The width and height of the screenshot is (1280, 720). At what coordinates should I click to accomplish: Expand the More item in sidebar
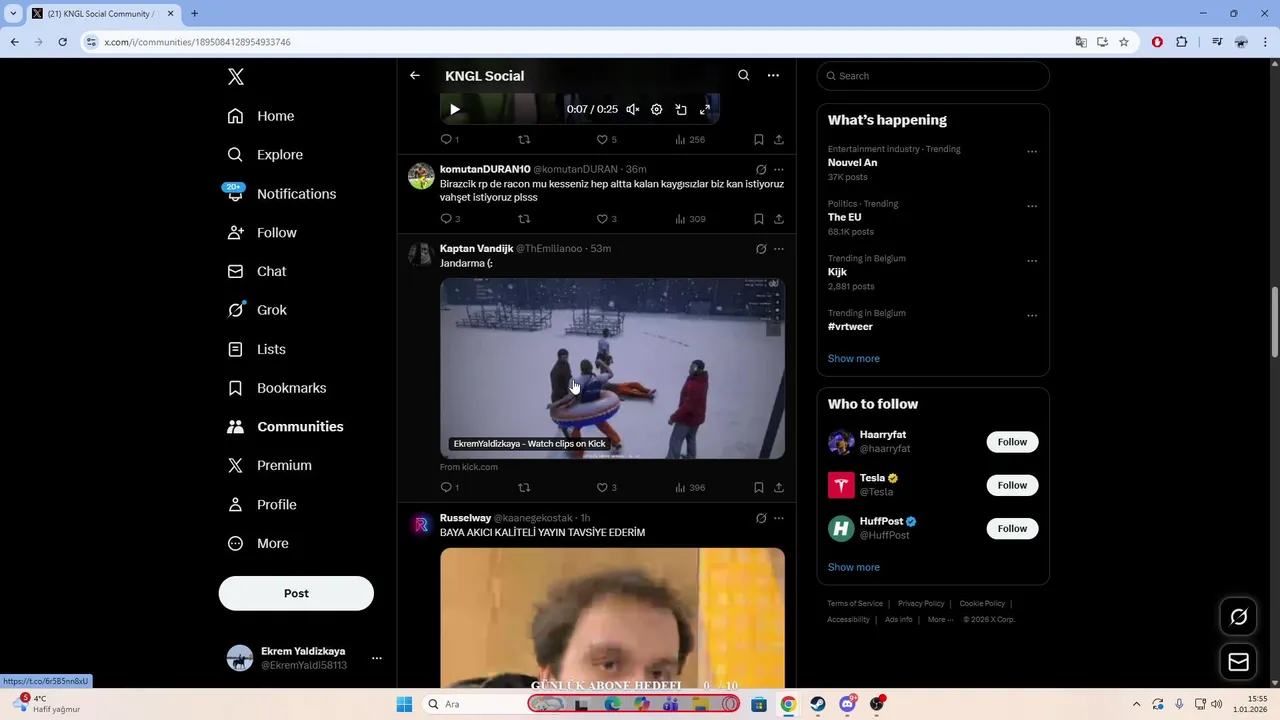click(x=258, y=544)
